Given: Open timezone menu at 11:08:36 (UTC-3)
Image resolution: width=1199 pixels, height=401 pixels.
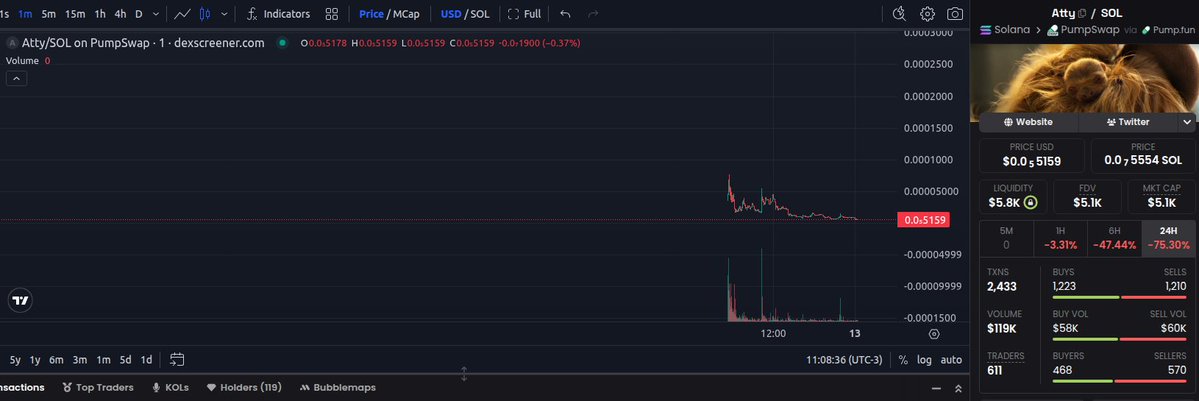Looking at the screenshot, I should pos(843,360).
